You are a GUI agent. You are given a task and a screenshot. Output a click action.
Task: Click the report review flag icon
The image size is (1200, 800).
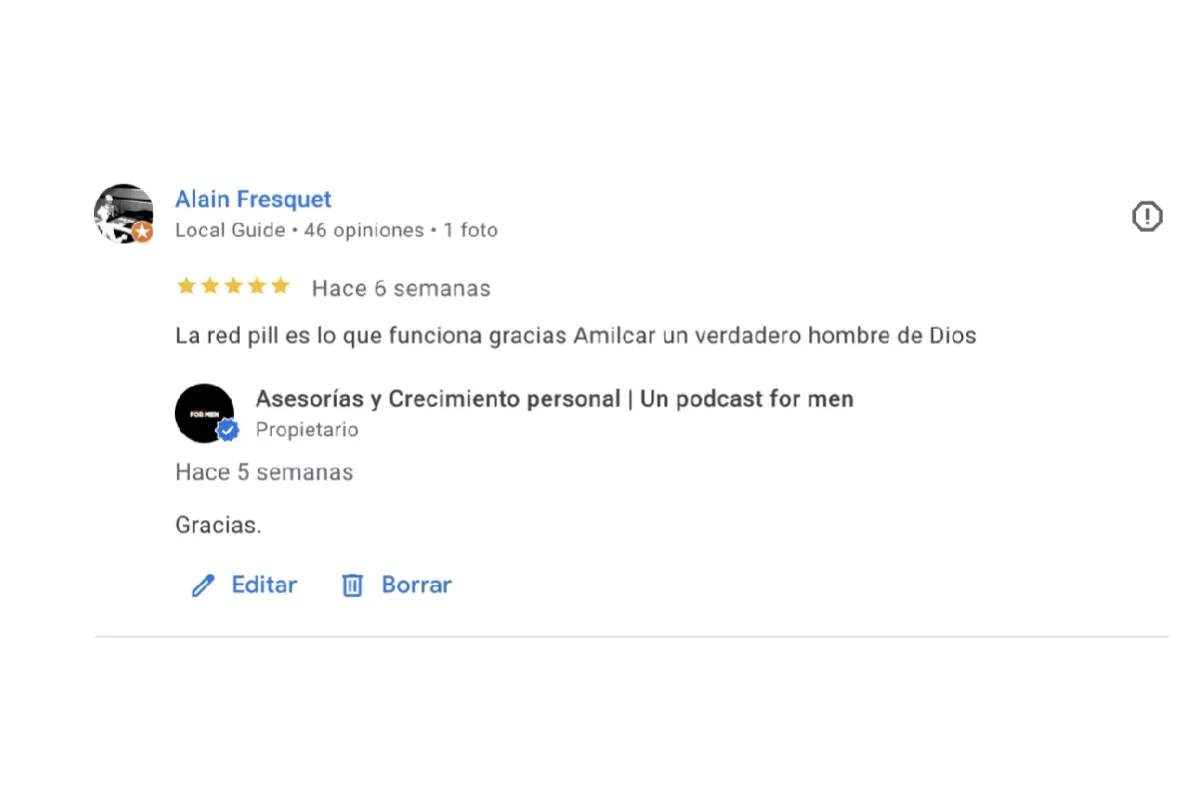point(1147,216)
